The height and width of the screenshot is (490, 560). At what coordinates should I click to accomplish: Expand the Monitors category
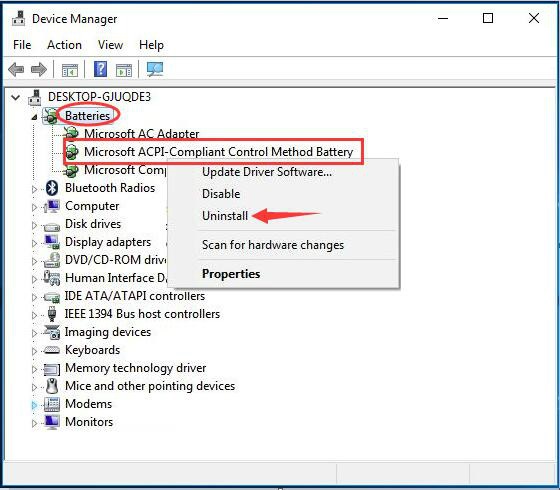click(x=34, y=423)
